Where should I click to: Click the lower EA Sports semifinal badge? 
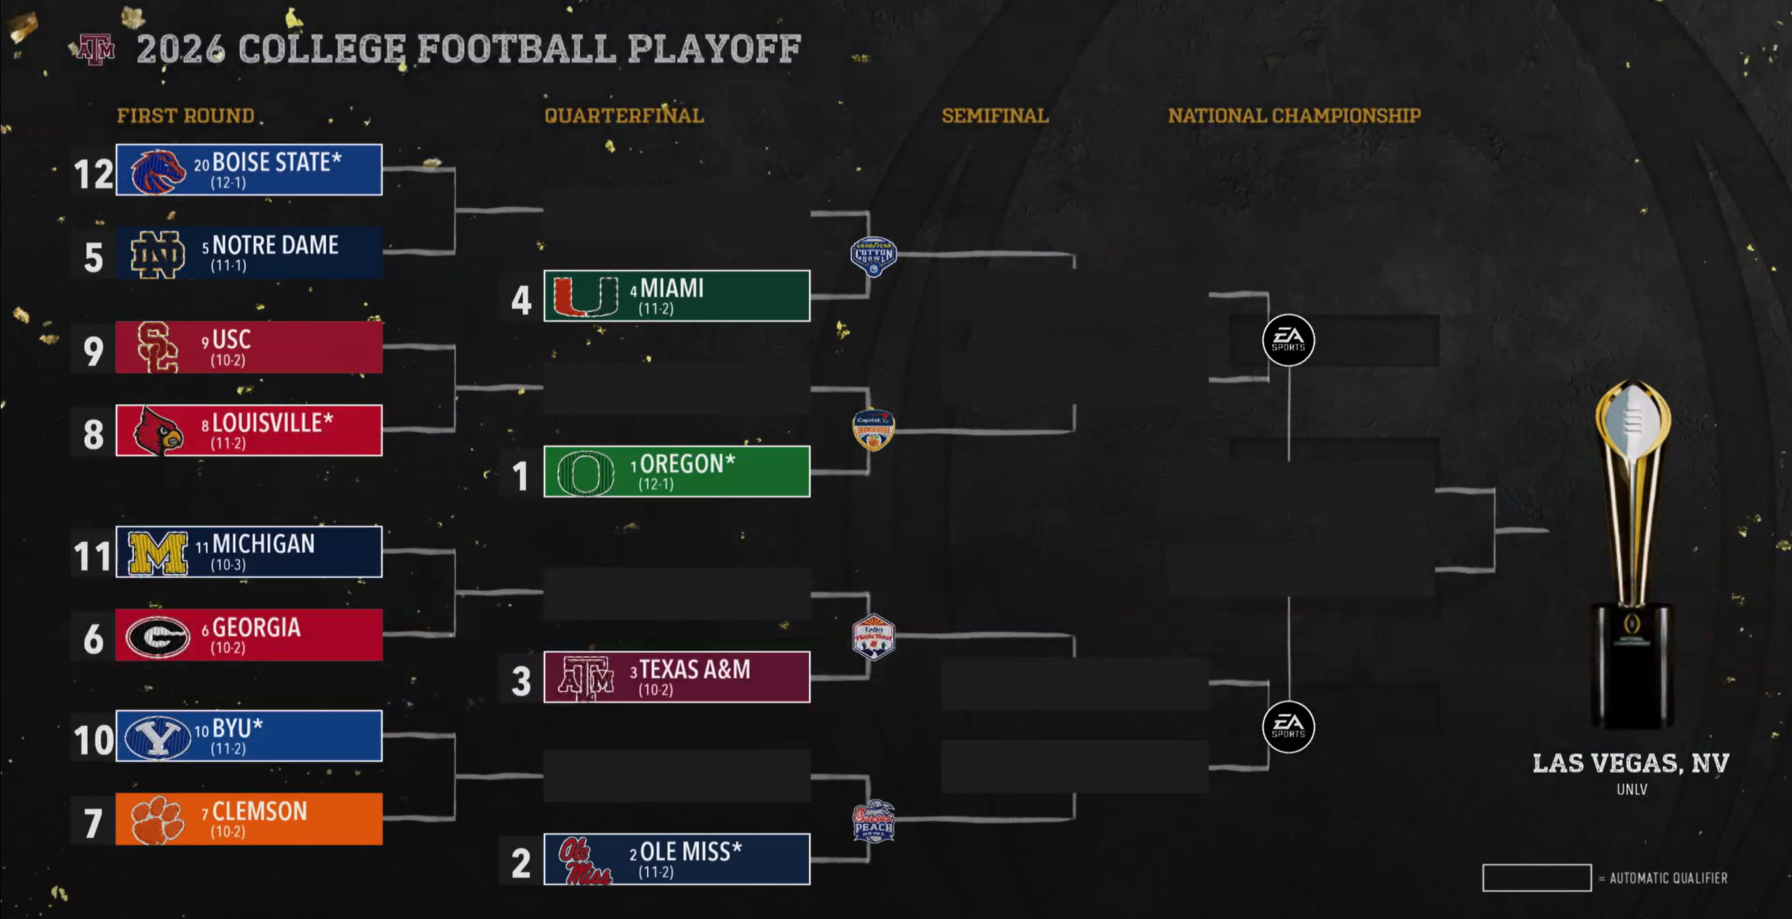pos(1288,727)
